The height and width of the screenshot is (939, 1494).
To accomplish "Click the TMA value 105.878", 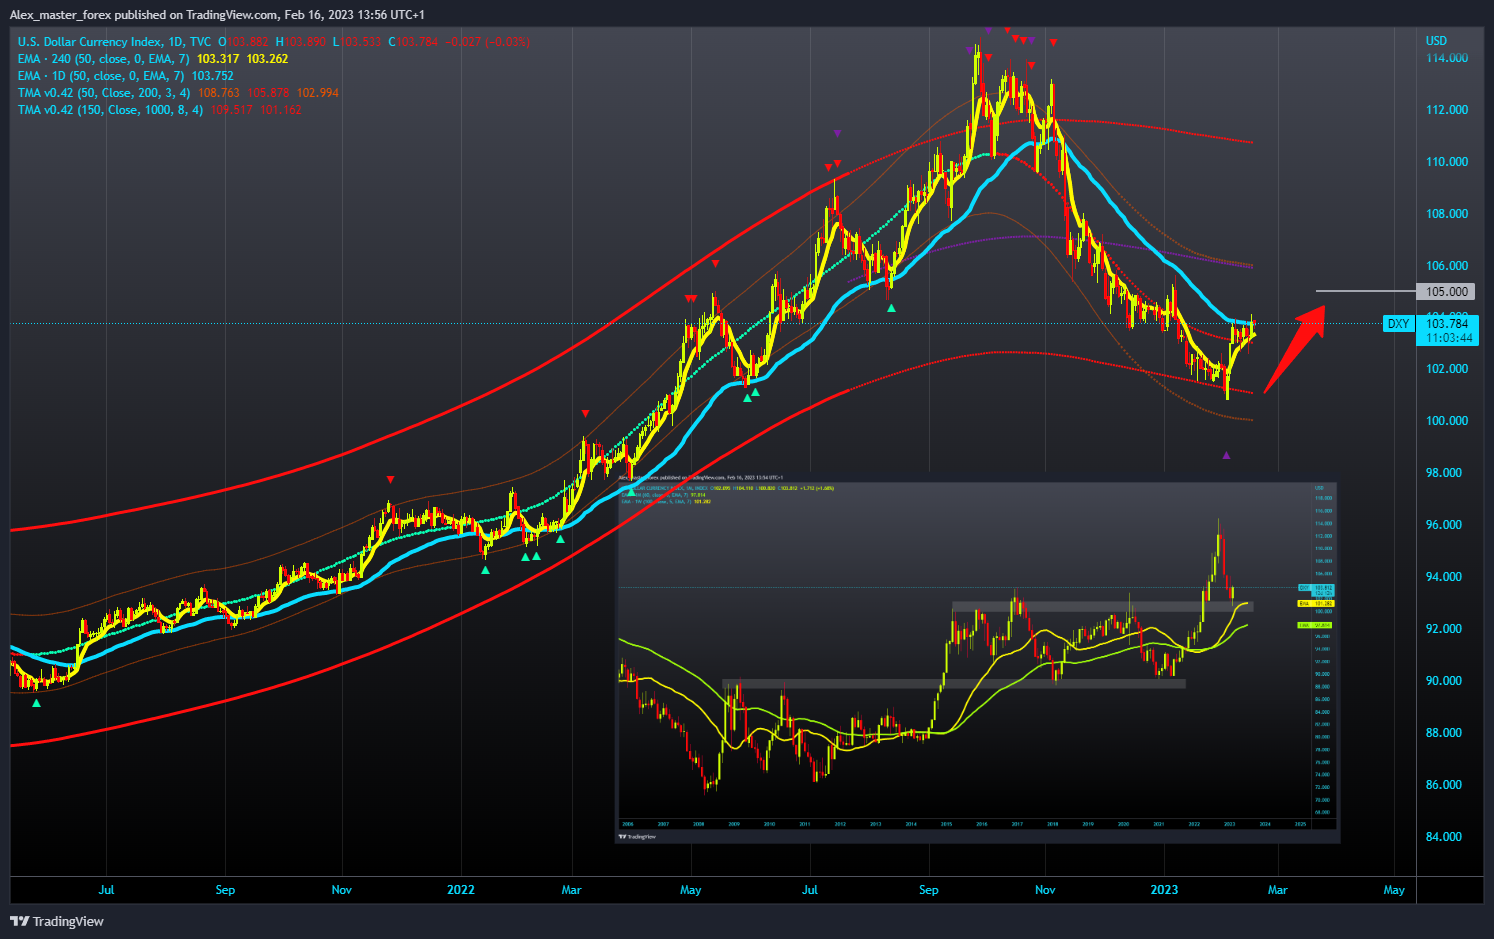I will tap(268, 93).
